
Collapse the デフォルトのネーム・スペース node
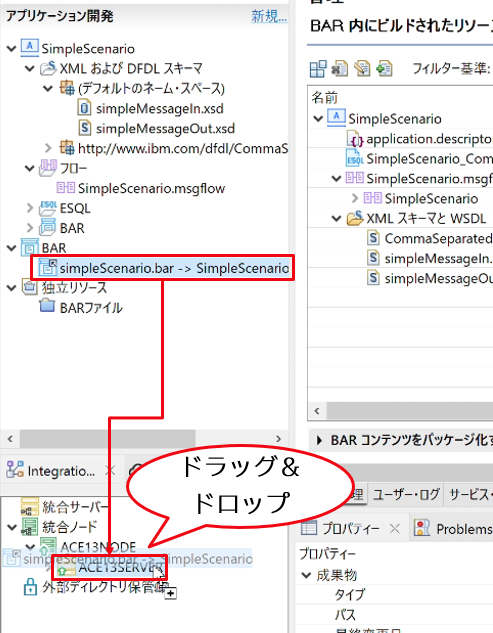pyautogui.click(x=48, y=88)
